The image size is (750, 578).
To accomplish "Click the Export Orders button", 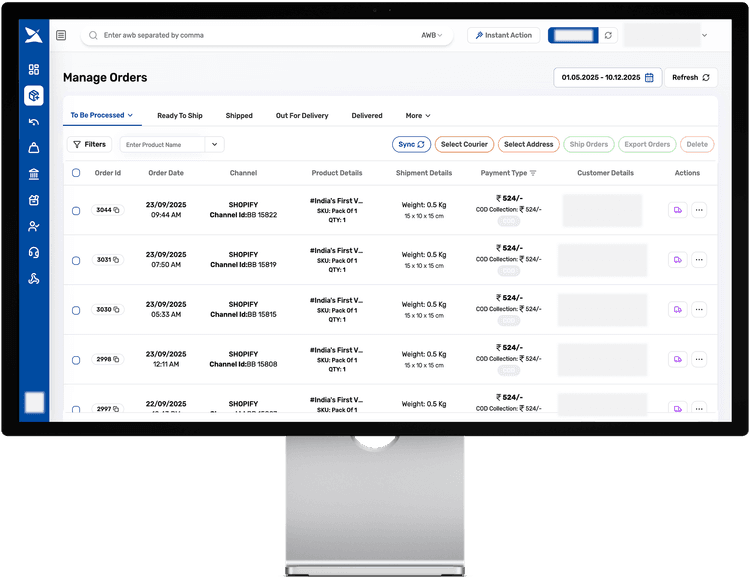I will pos(647,144).
